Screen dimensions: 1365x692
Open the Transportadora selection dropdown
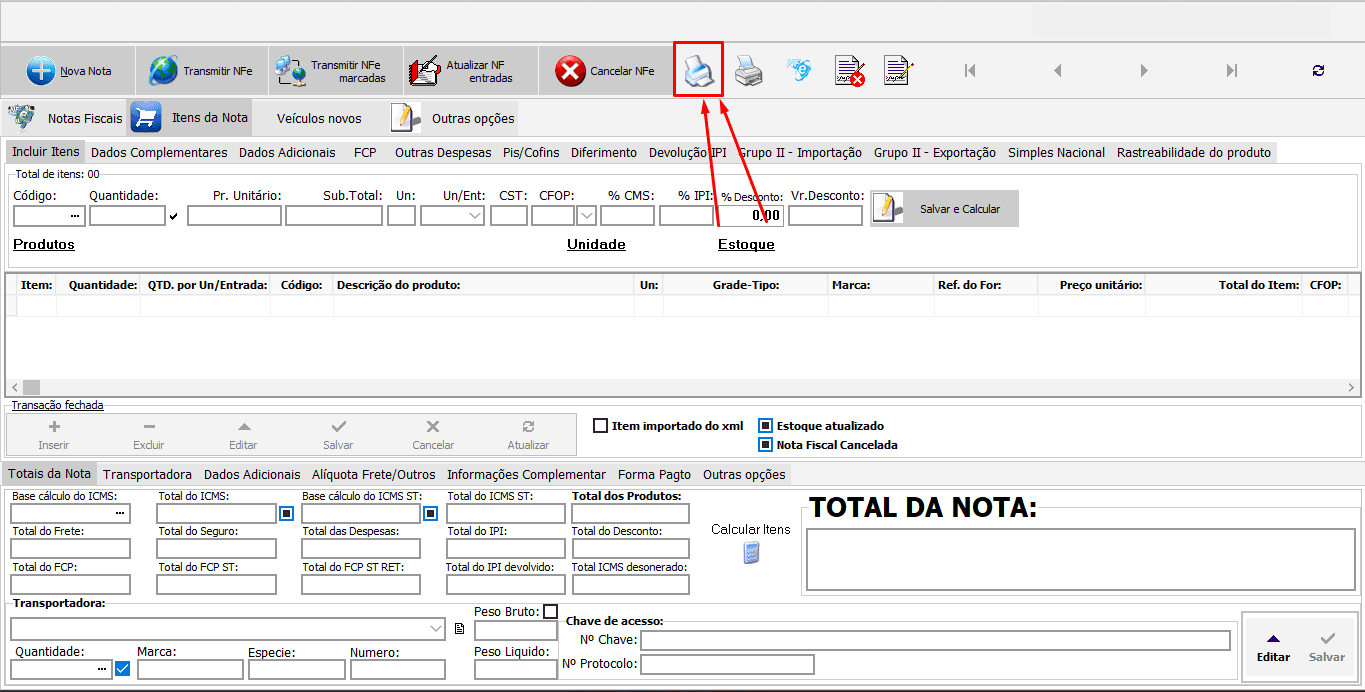pos(436,628)
